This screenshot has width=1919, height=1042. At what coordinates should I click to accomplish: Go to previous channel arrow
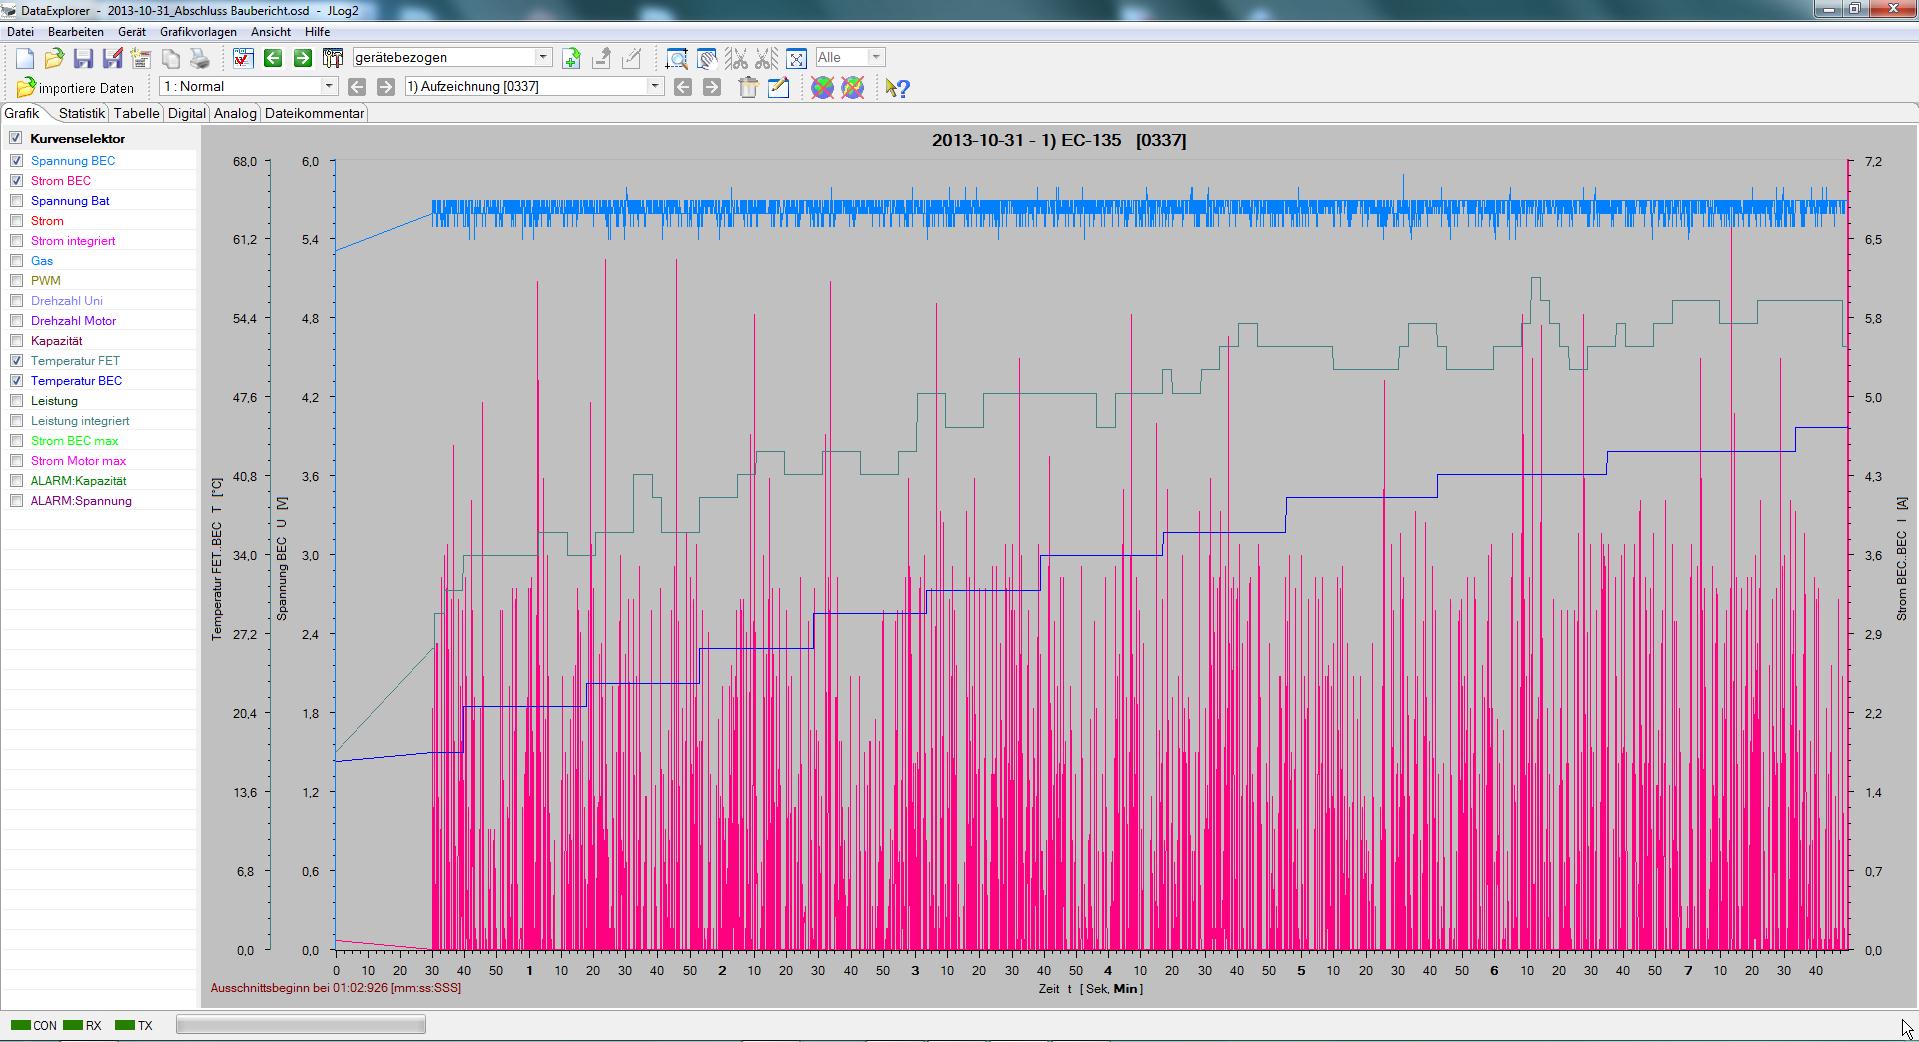[x=357, y=87]
